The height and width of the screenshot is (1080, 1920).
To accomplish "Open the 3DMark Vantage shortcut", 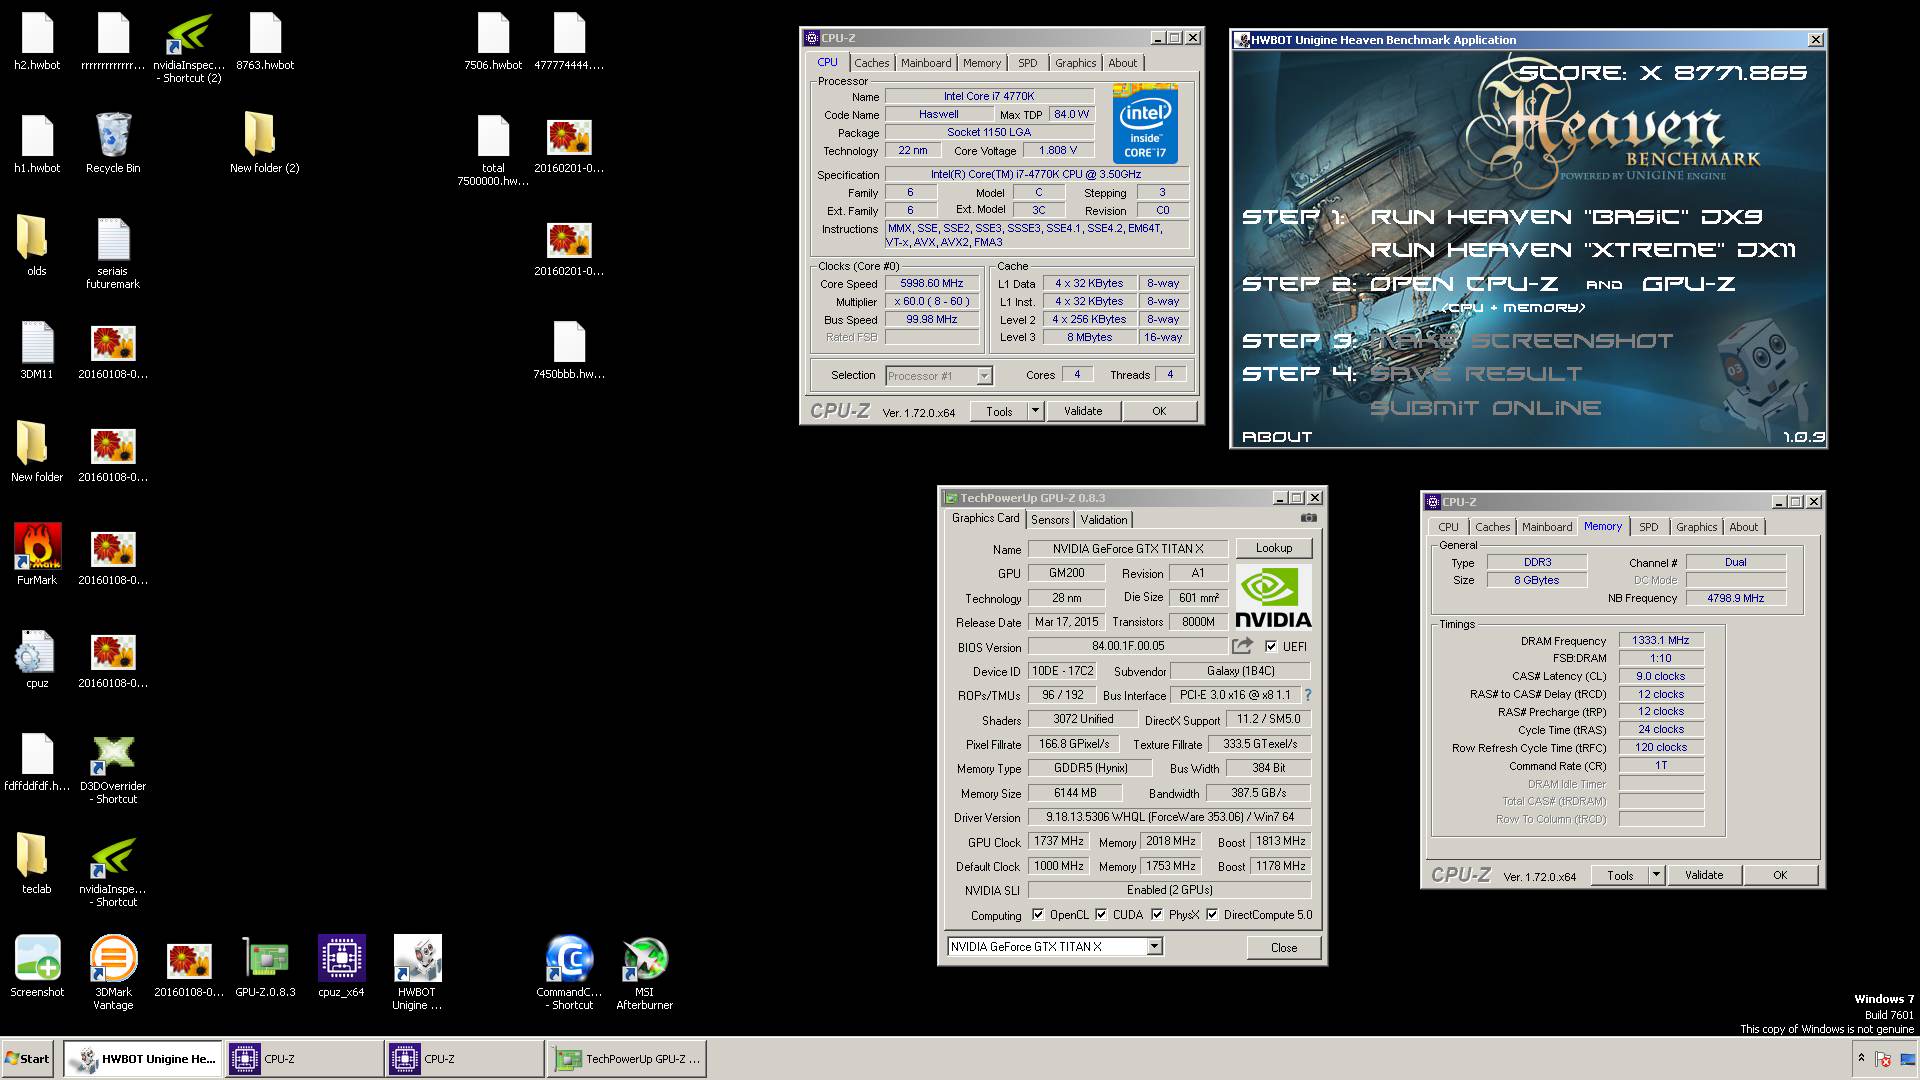I will (x=113, y=972).
